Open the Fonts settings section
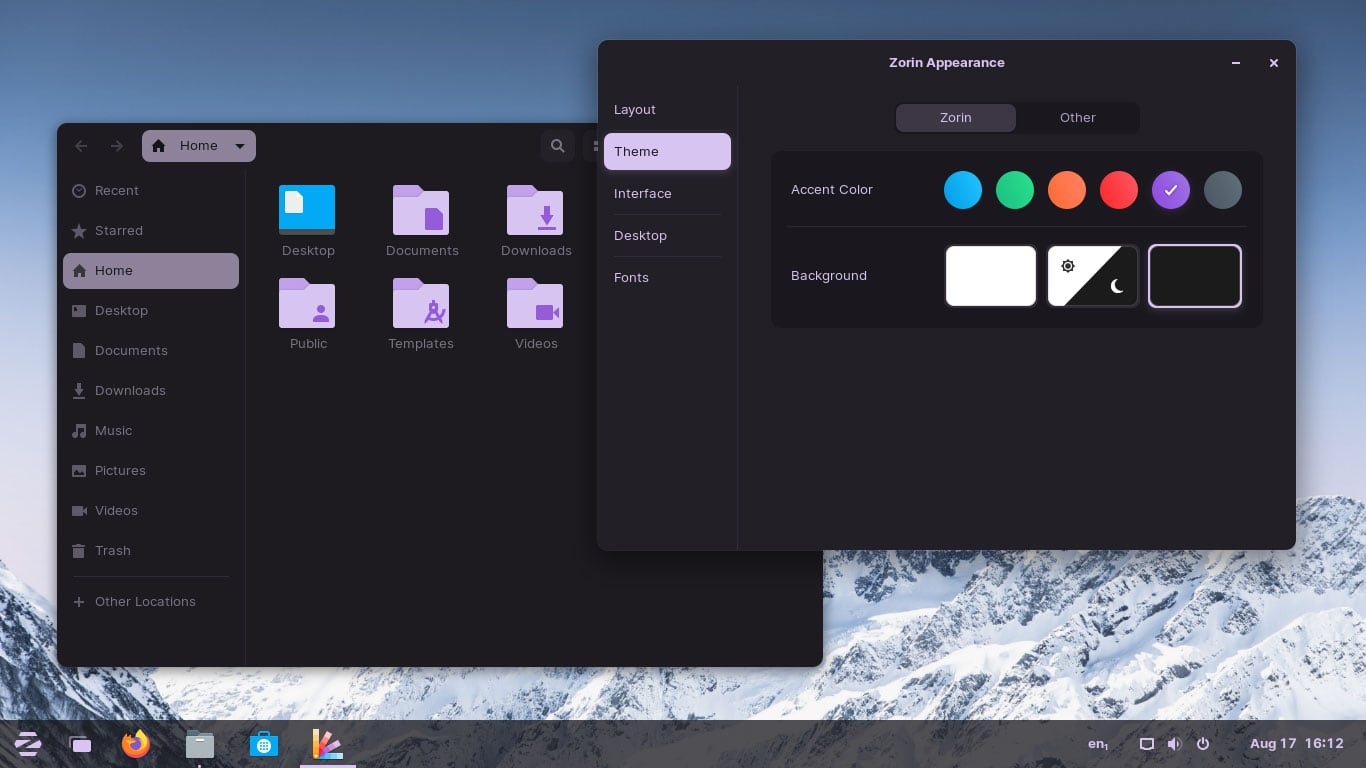1366x768 pixels. (631, 278)
